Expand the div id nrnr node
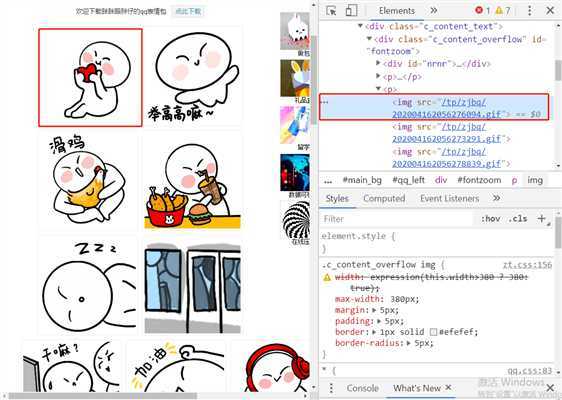 coord(378,63)
